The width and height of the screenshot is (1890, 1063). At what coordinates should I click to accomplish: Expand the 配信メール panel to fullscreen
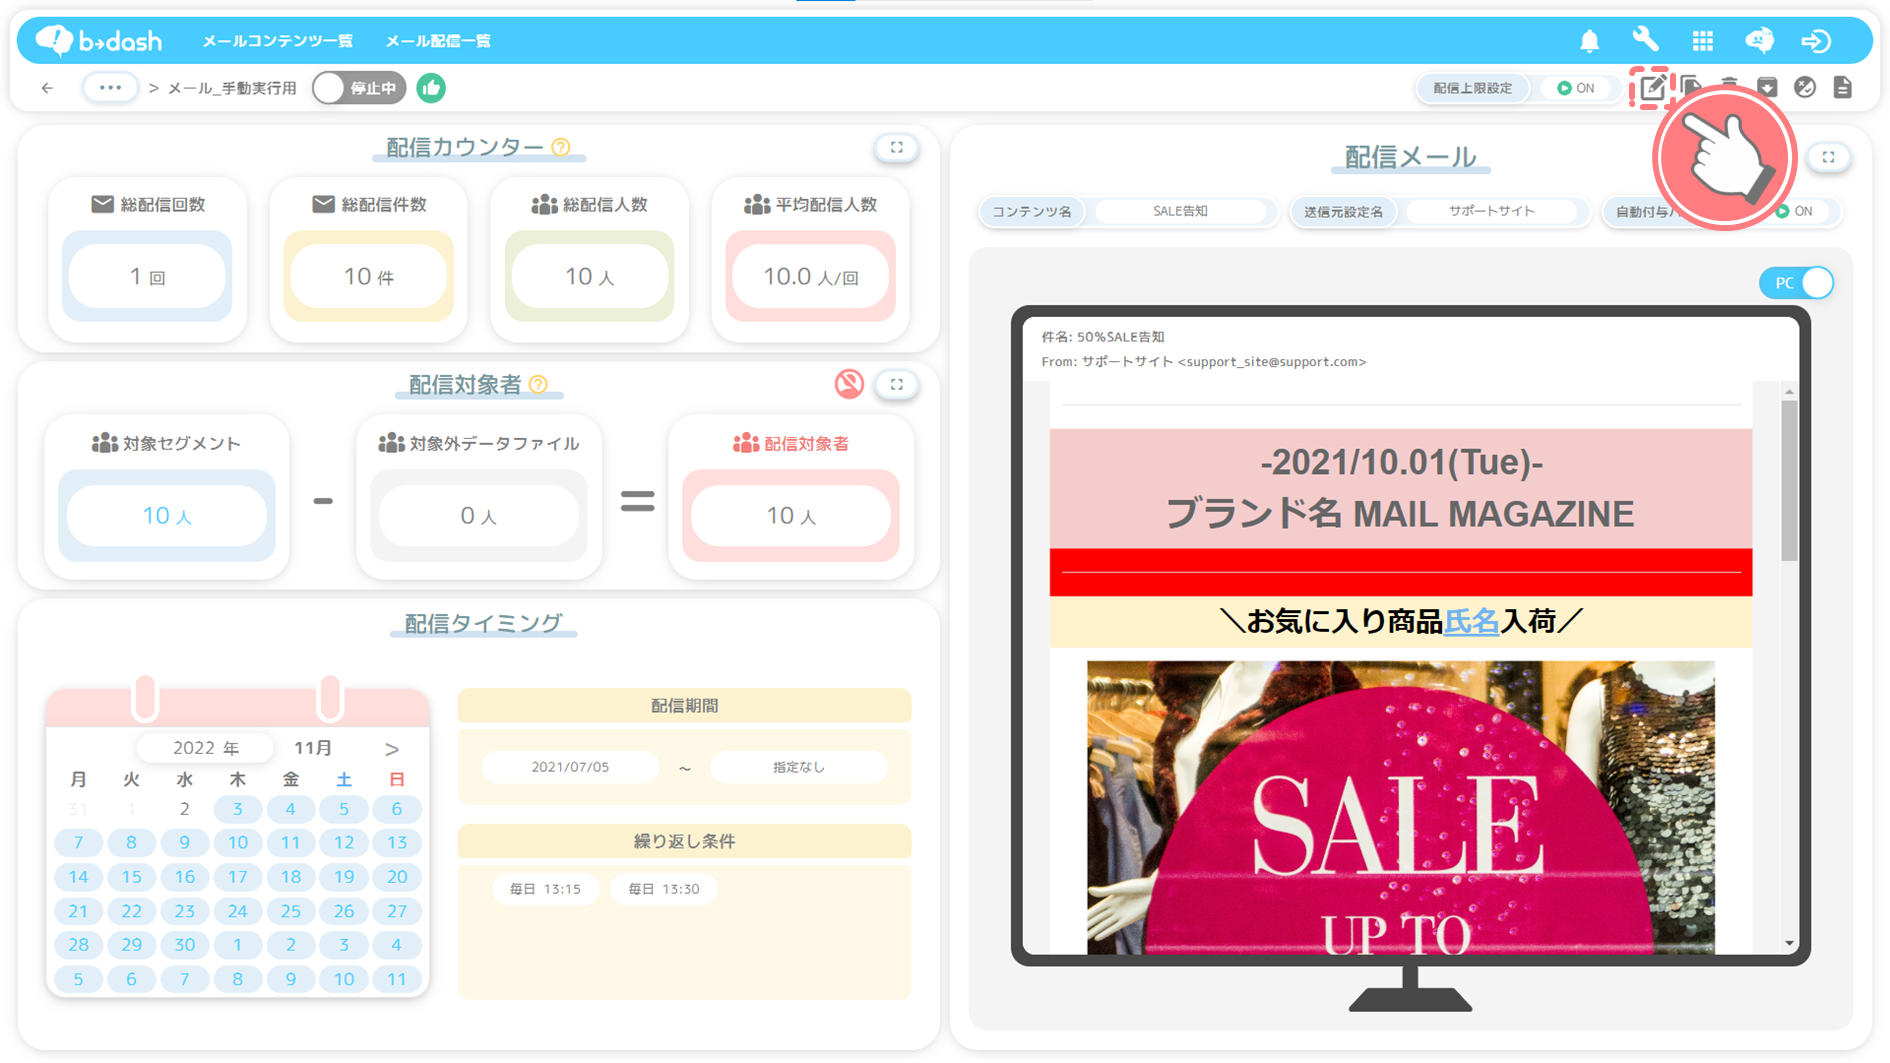(1828, 157)
